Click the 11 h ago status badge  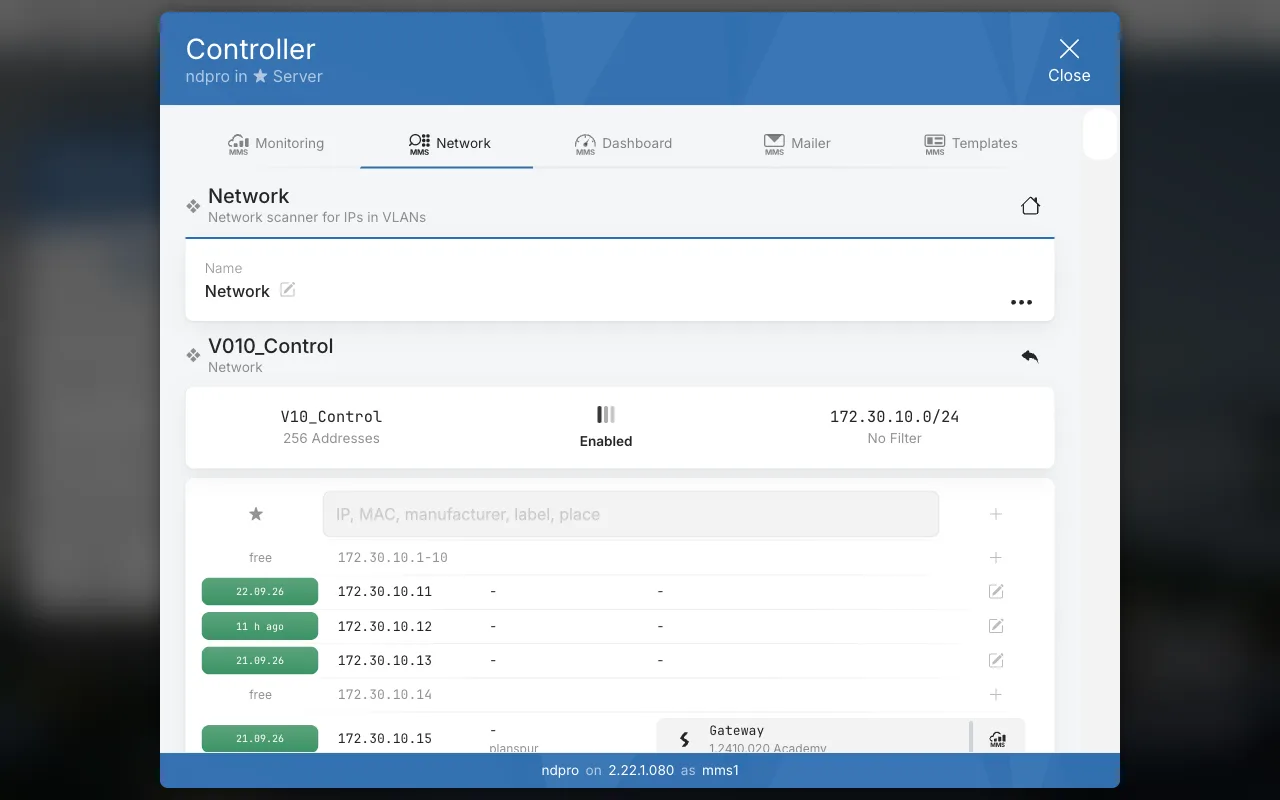(x=260, y=626)
